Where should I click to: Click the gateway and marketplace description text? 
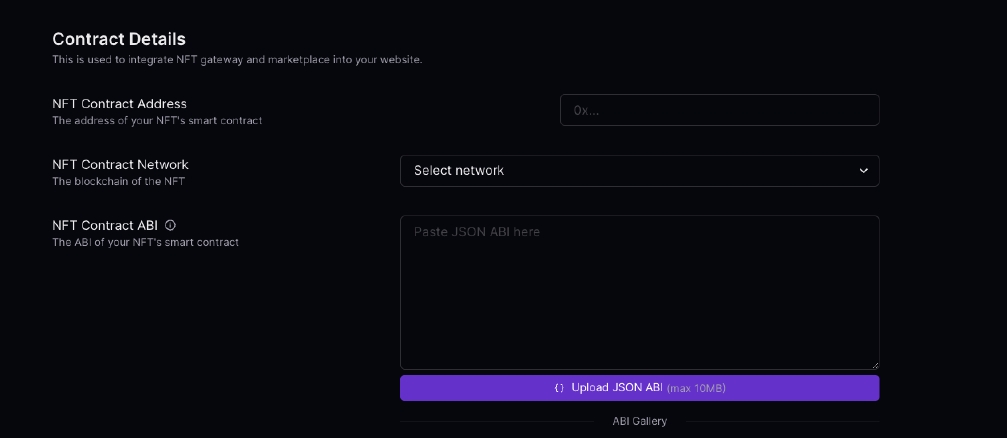coord(237,60)
